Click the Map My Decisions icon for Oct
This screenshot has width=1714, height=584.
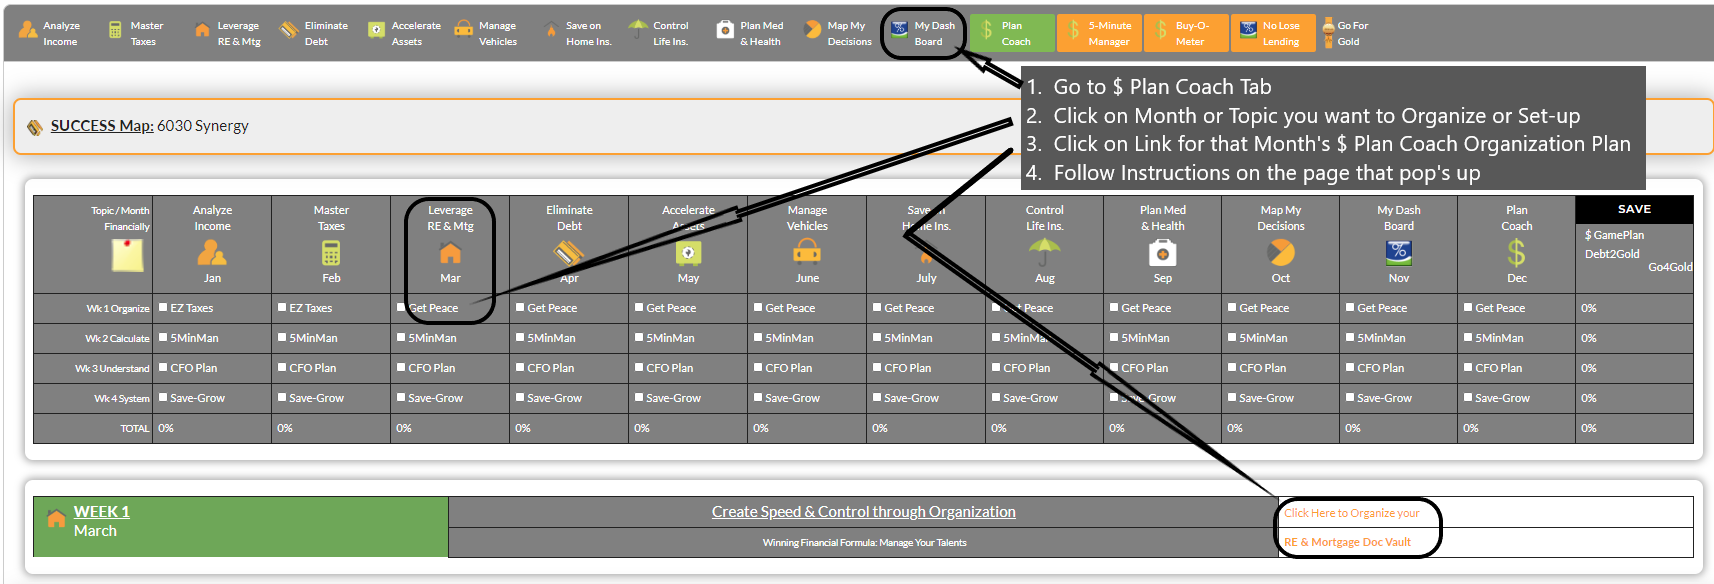pos(1280,253)
